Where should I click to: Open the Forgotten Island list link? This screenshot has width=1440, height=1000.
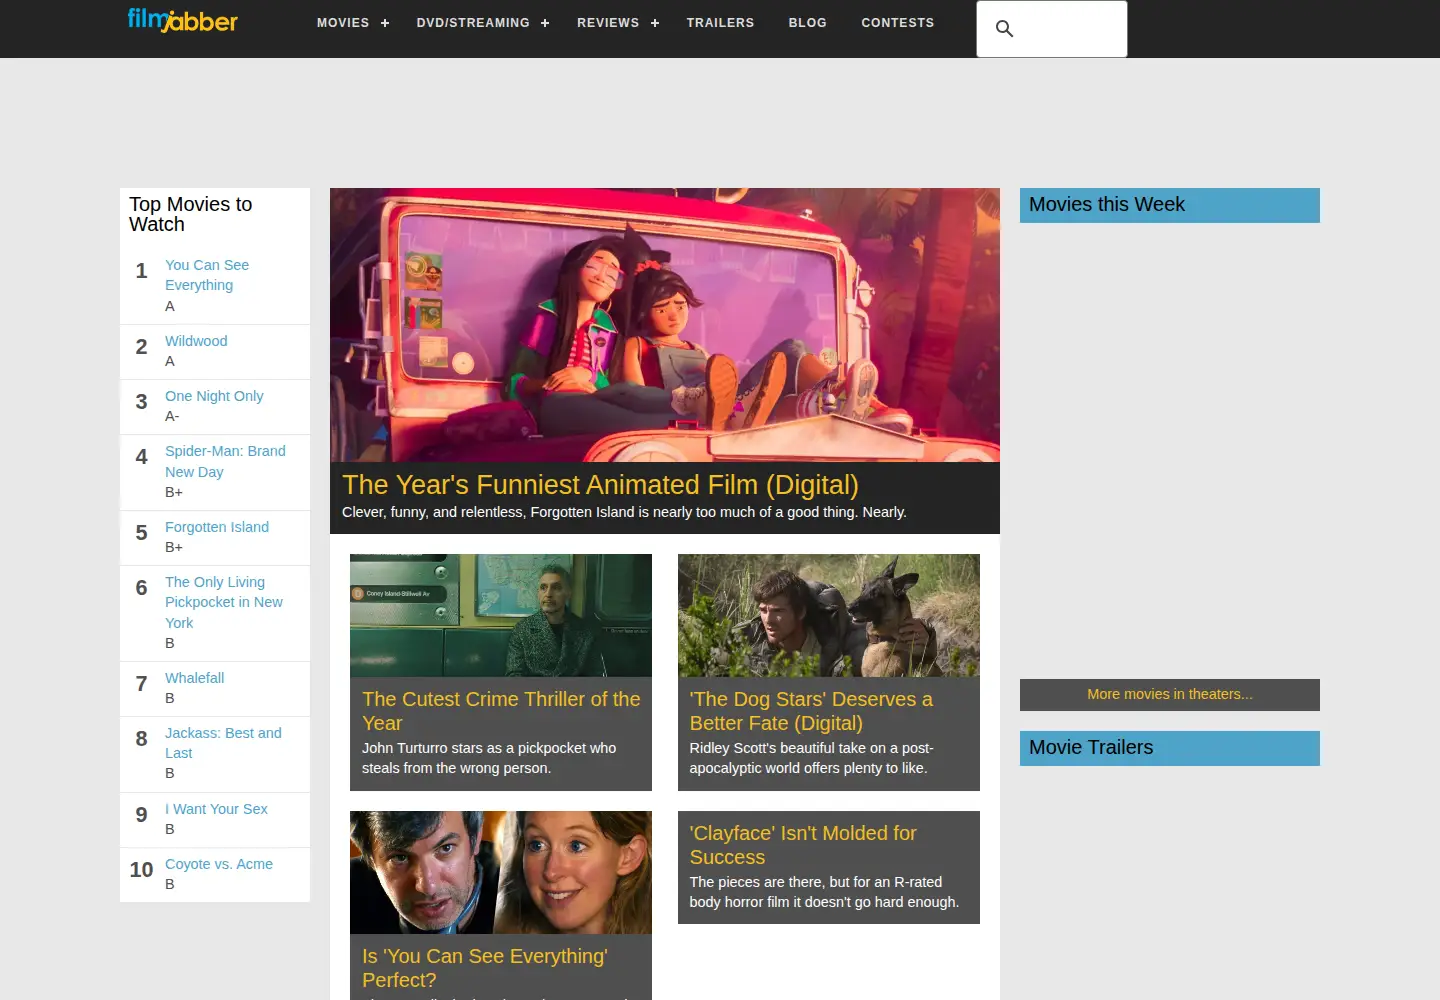point(217,527)
